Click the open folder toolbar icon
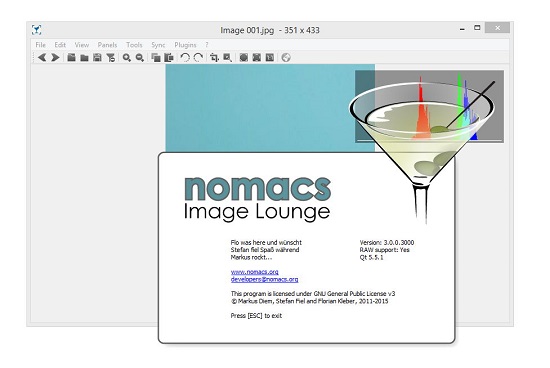 click(84, 58)
